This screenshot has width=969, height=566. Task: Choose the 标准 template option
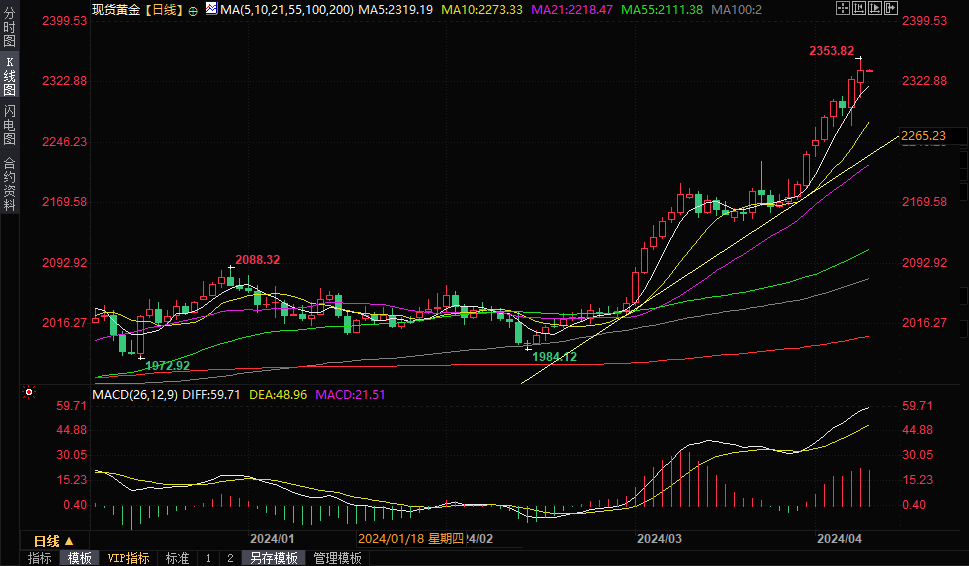177,558
